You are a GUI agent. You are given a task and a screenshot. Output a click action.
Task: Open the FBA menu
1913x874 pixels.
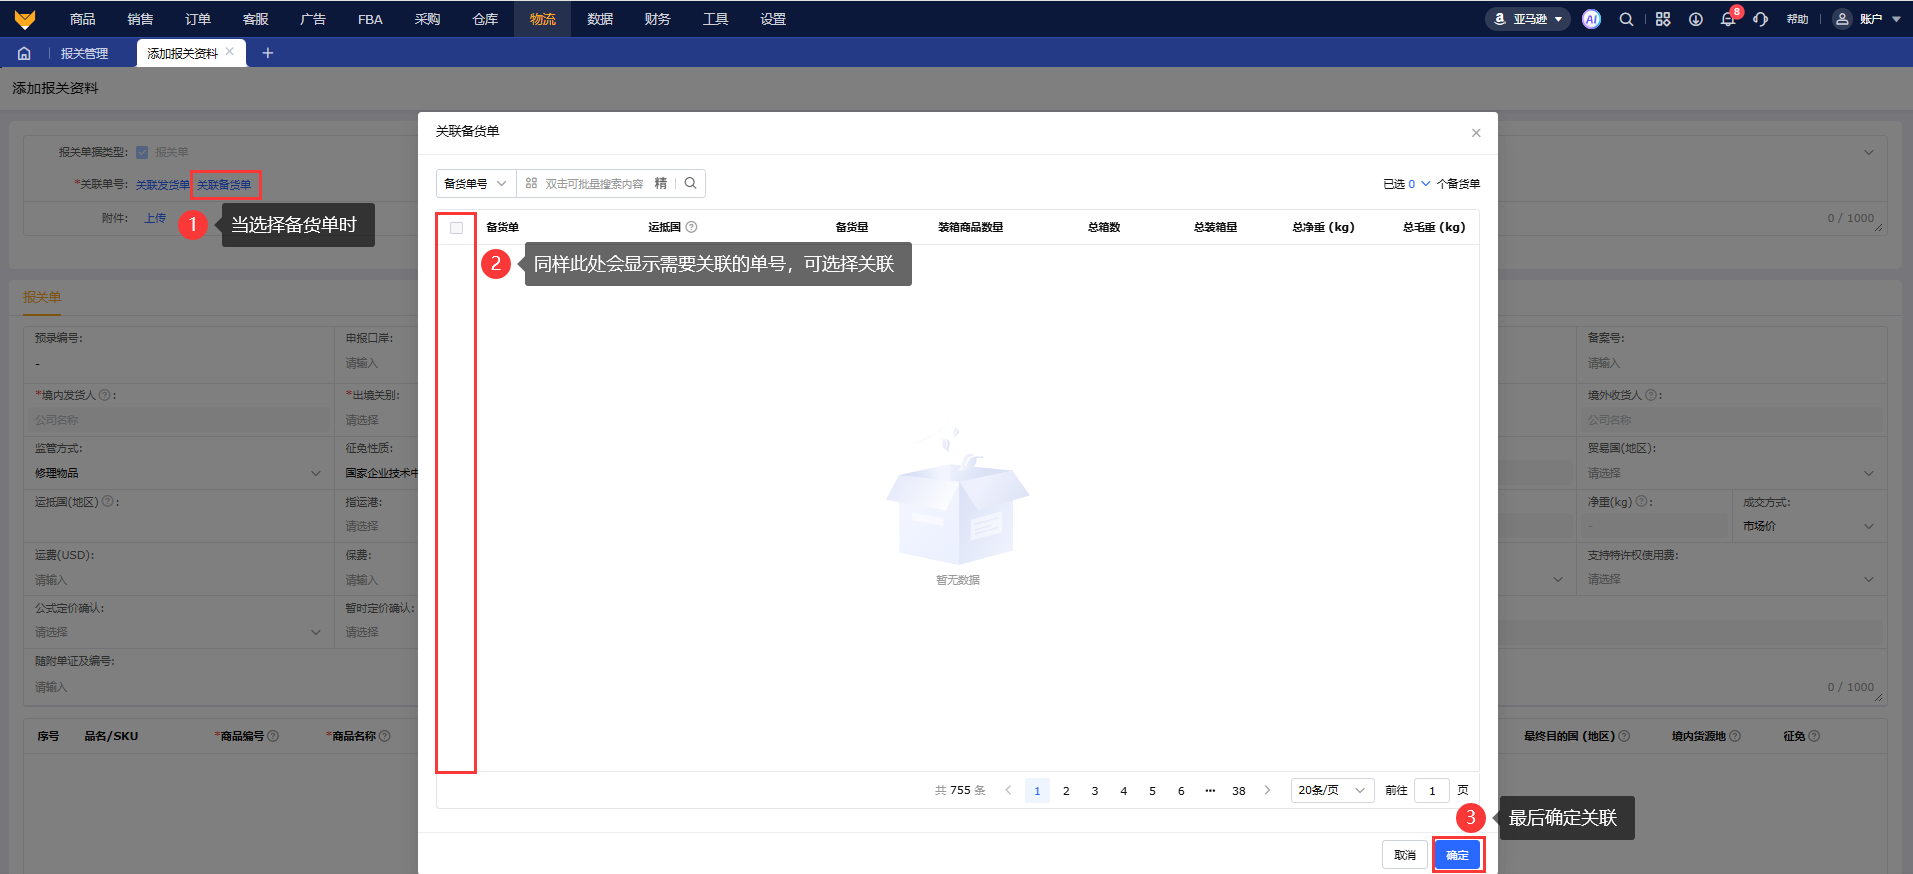pos(370,19)
